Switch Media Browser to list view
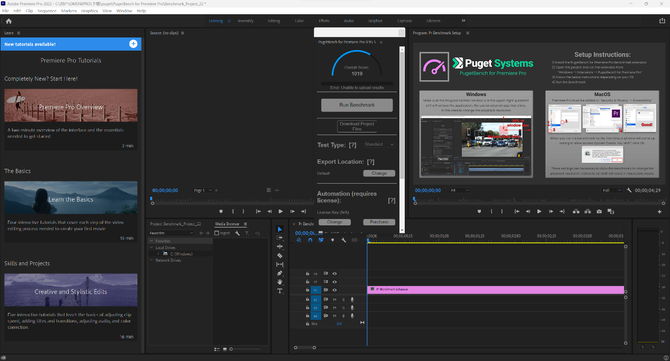The image size is (670, 361). pos(217,349)
